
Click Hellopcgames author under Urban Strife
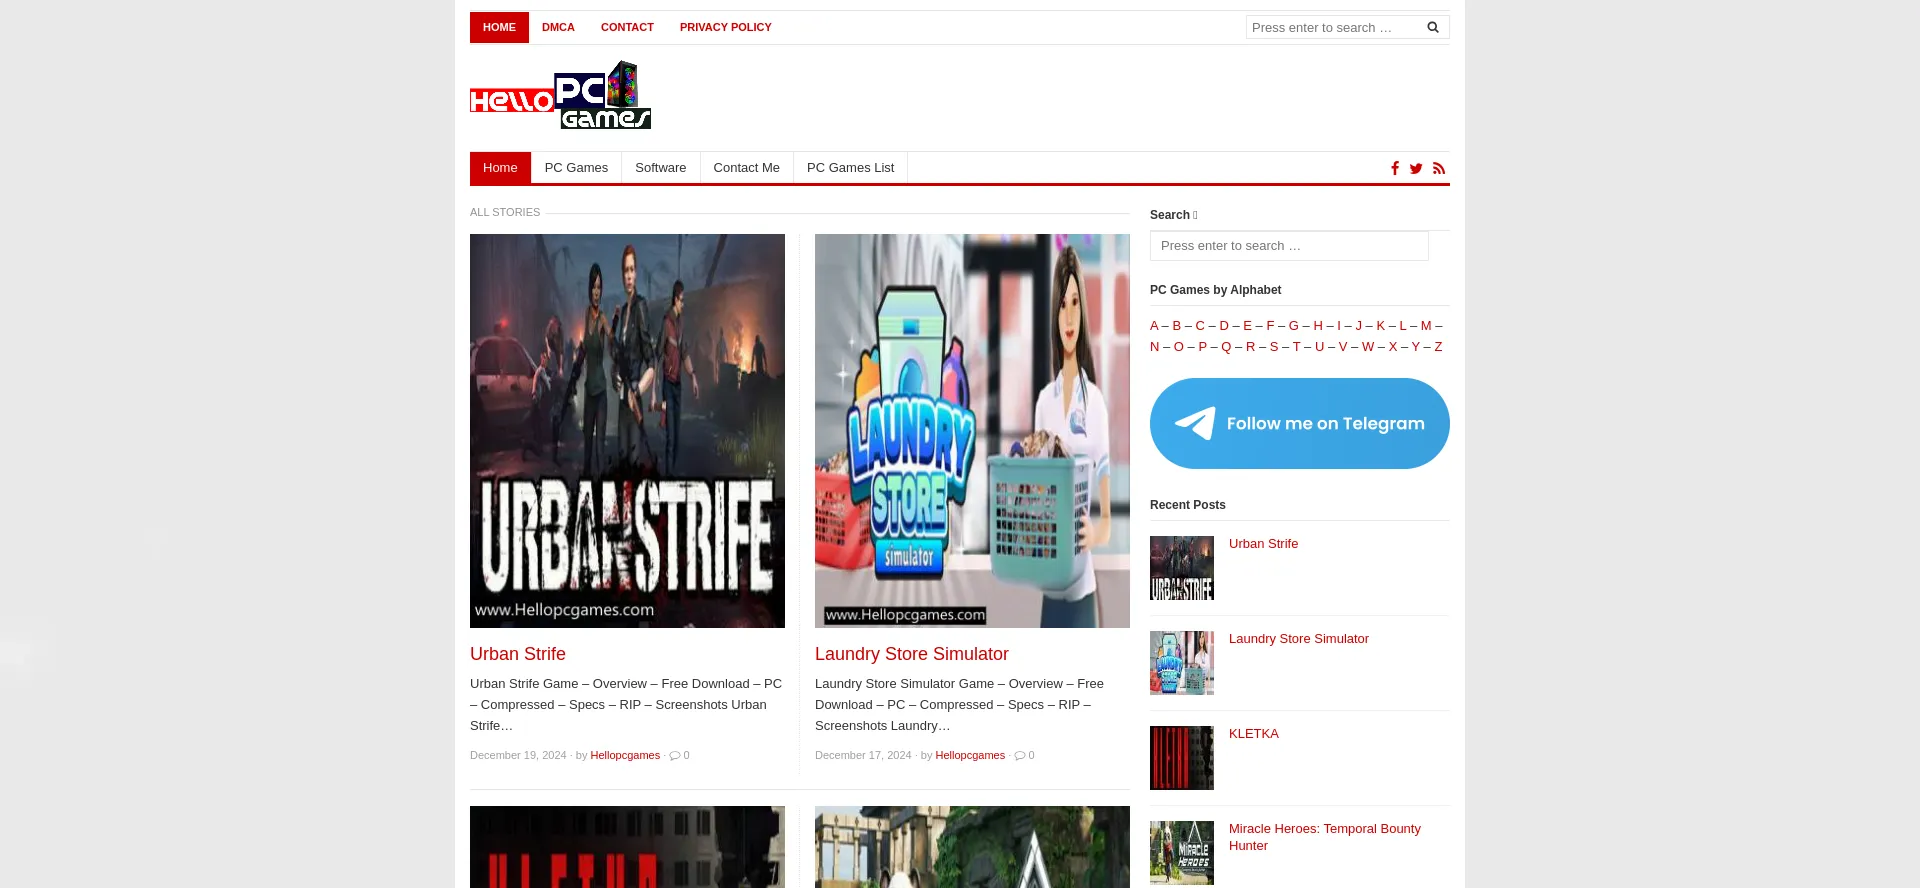coord(625,755)
